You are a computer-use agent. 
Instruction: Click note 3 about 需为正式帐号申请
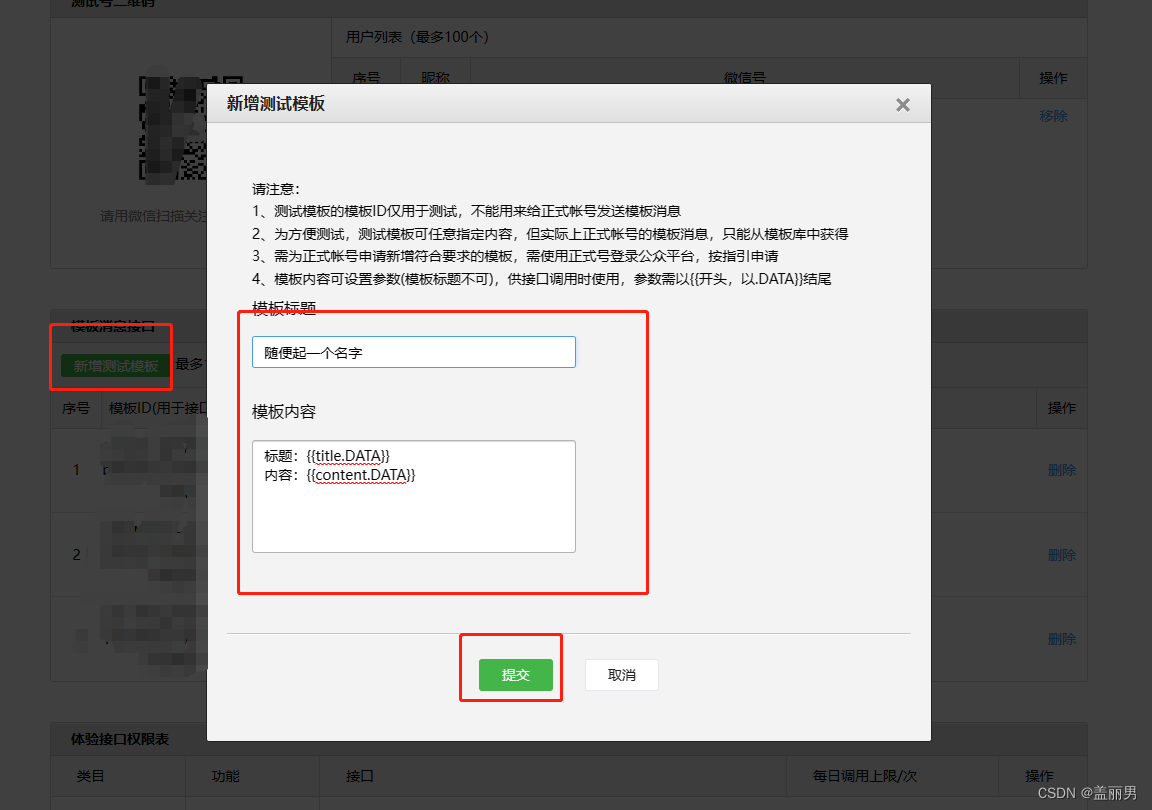[515, 257]
